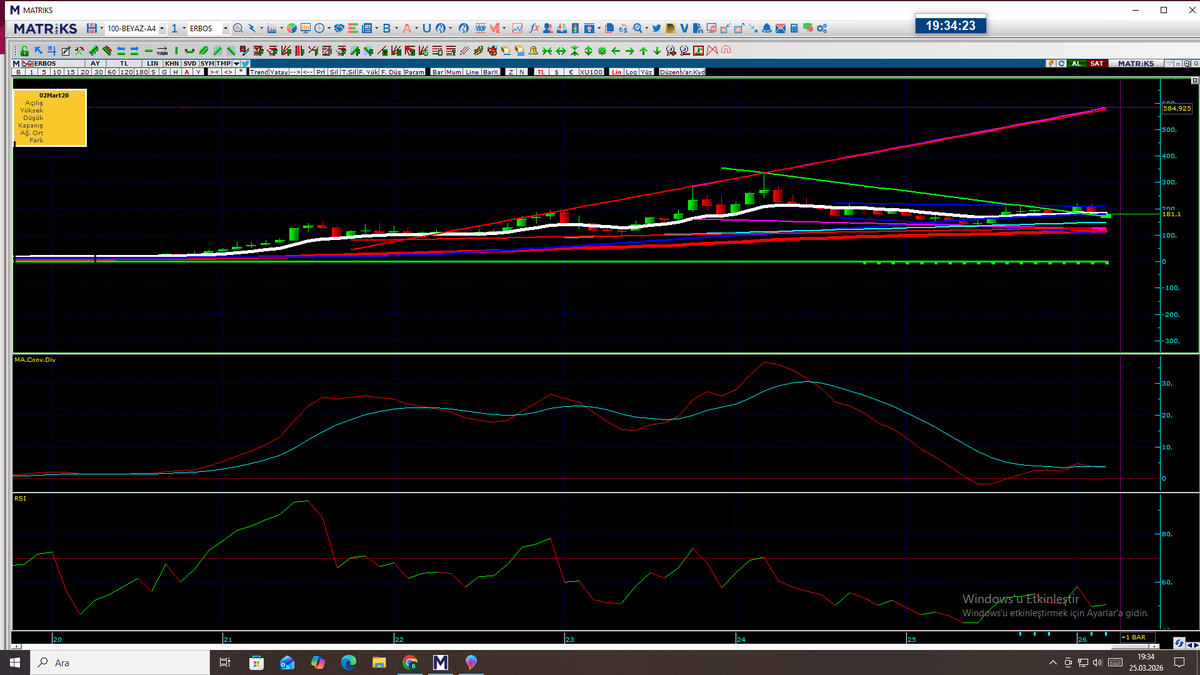Select the TMP tab in chart header

[x=223, y=63]
